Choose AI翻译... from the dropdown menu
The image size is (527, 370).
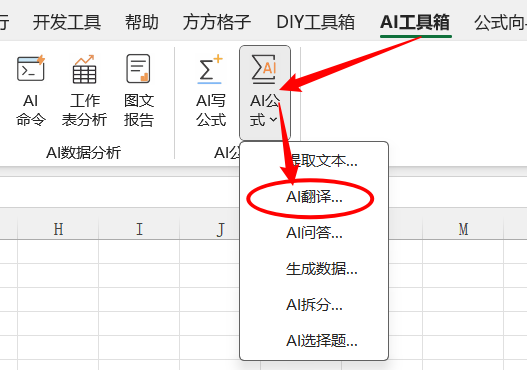coord(314,197)
